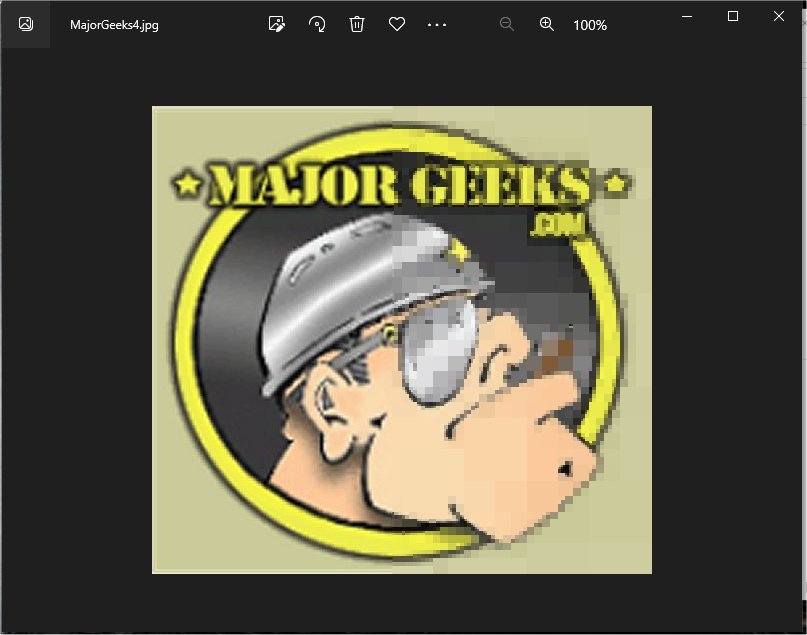Close the Photos window
This screenshot has height=635, width=807.
[779, 16]
